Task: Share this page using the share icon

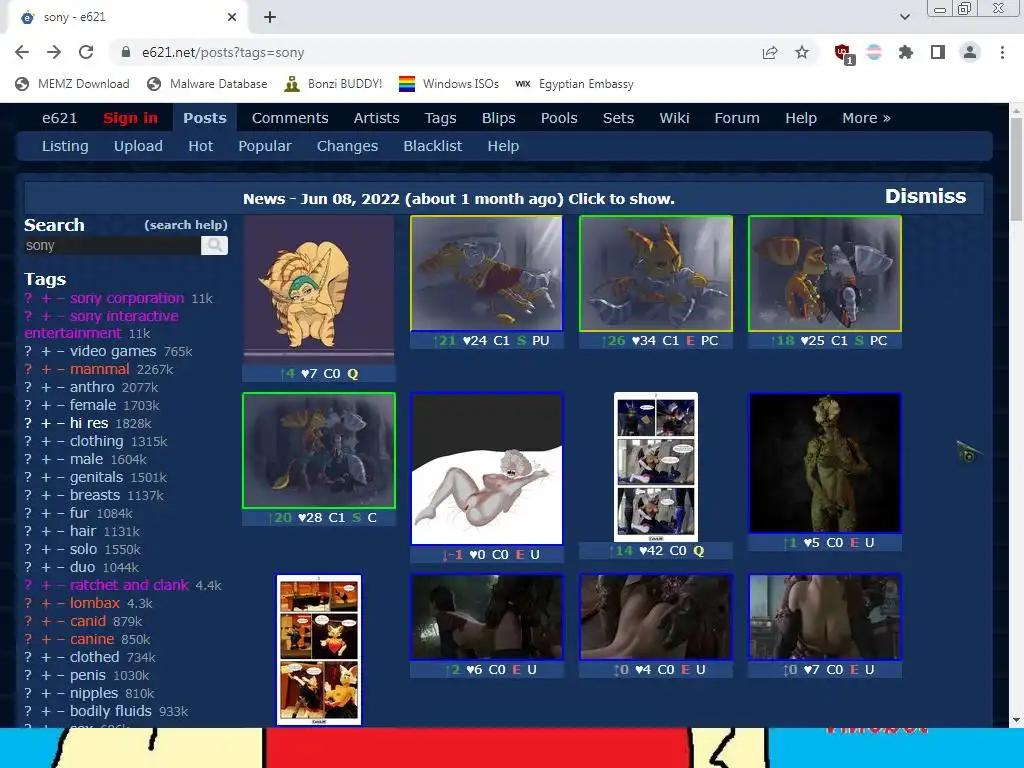Action: point(770,52)
